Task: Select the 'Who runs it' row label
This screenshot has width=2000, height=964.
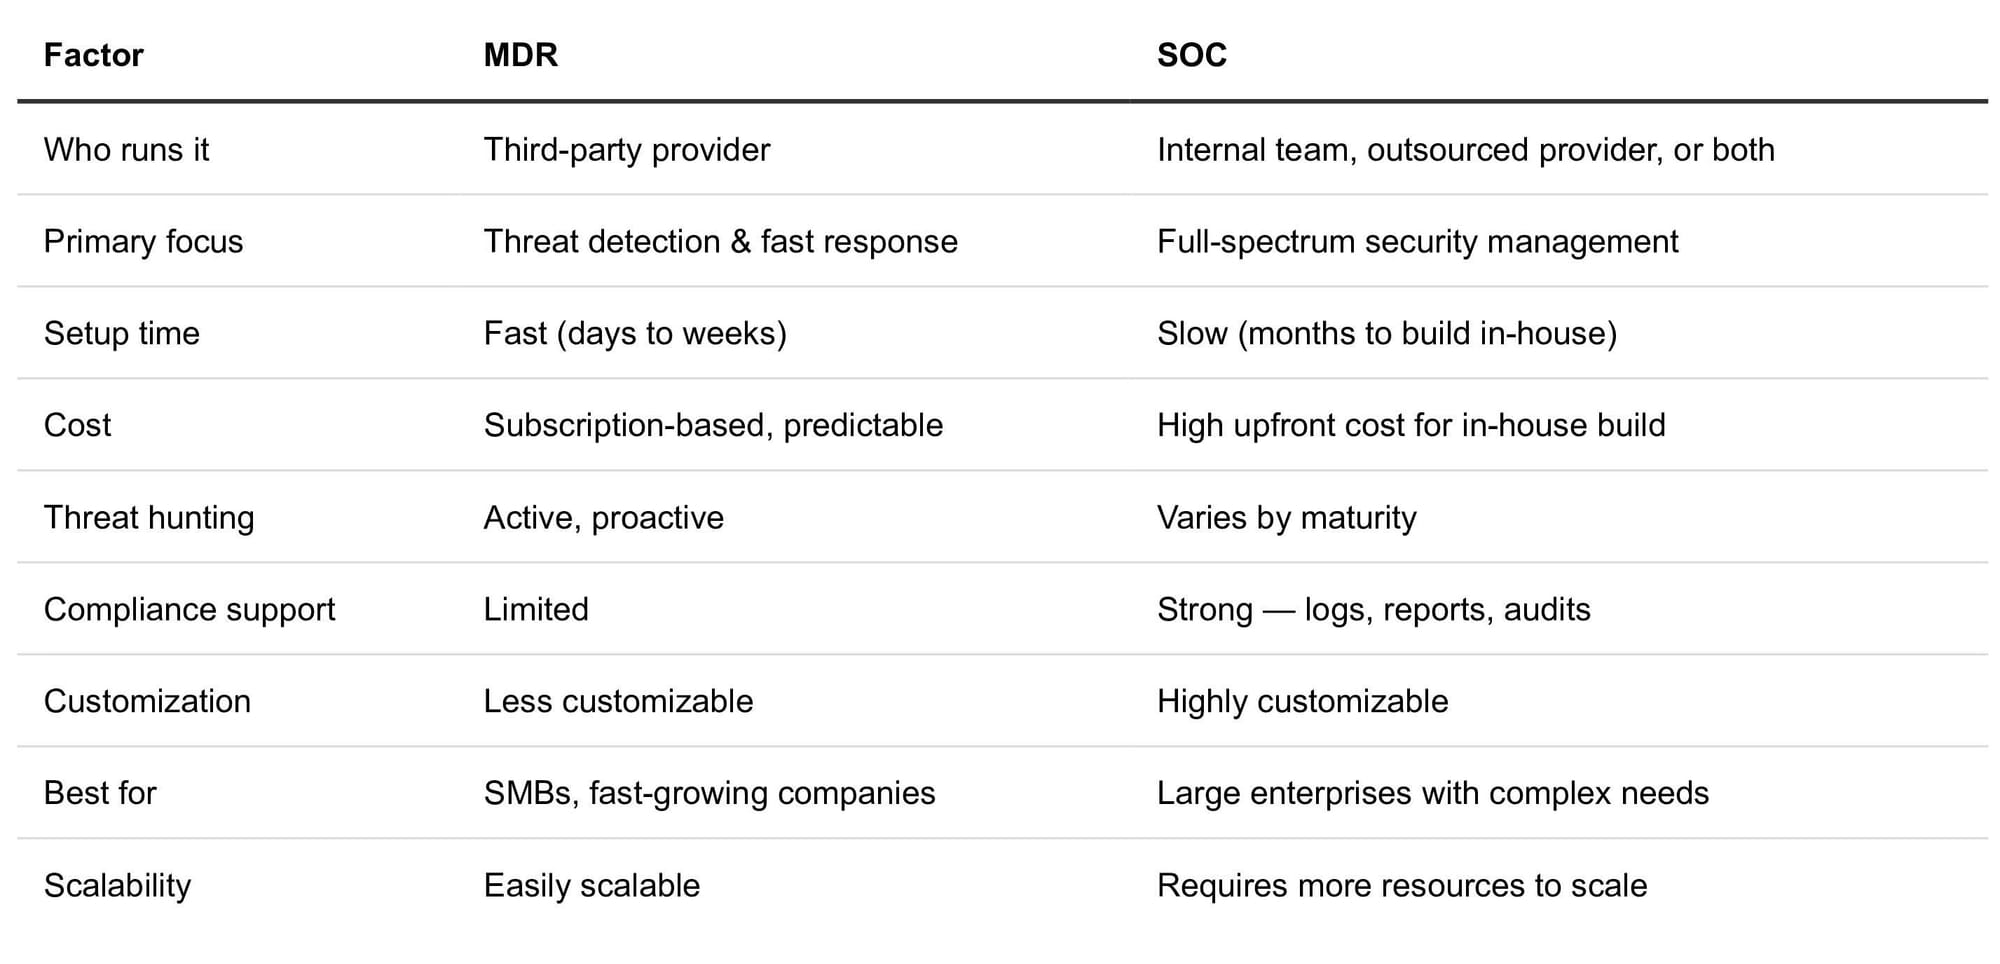Action: pyautogui.click(x=127, y=150)
